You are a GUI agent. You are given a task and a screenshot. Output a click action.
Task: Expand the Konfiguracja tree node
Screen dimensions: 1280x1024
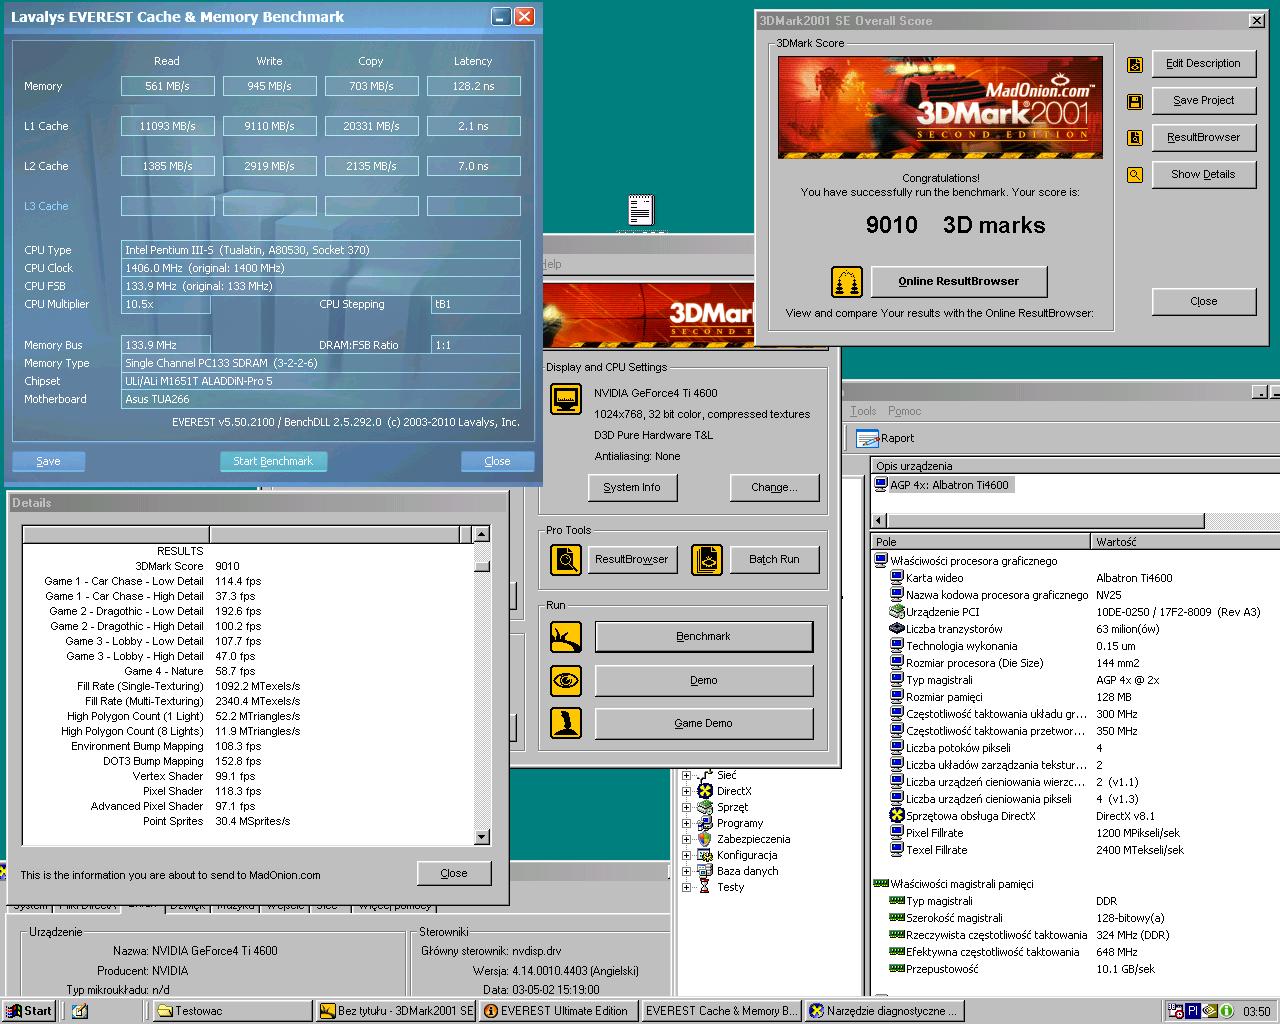(x=687, y=855)
